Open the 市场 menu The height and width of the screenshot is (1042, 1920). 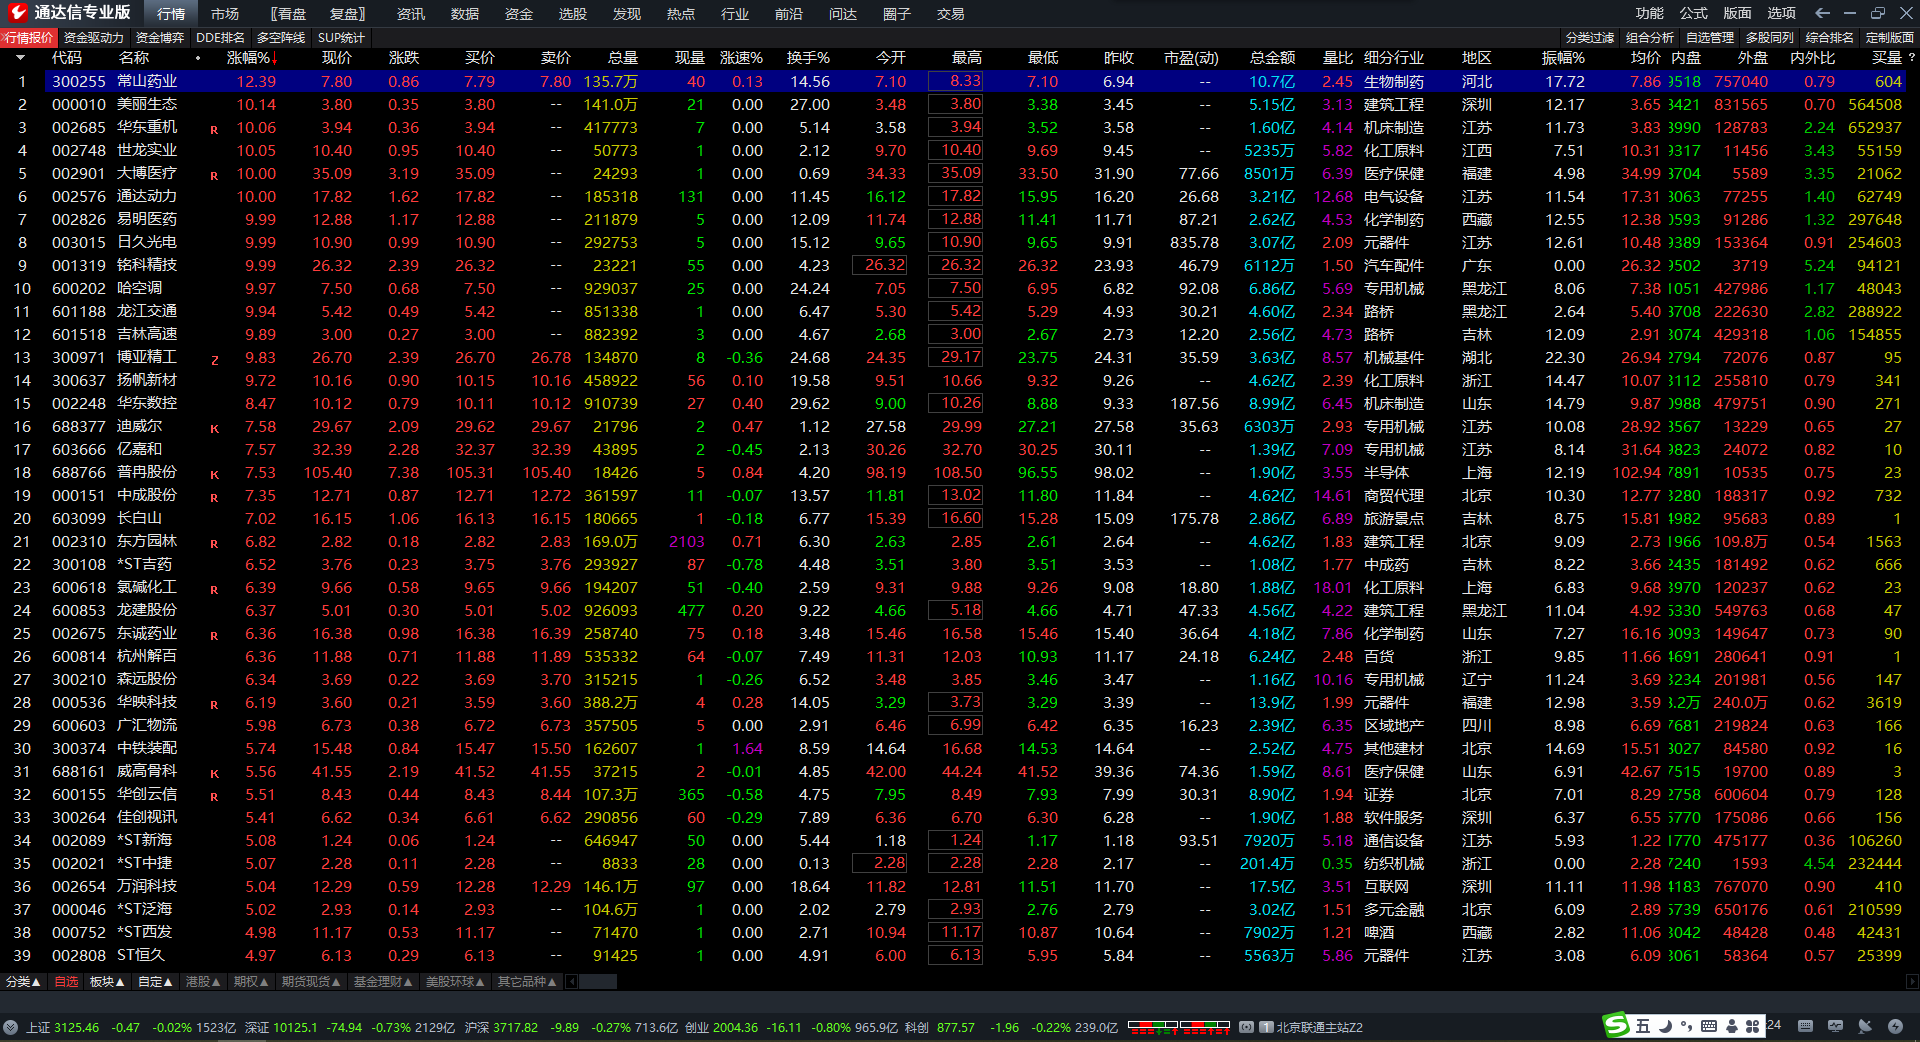tap(225, 14)
